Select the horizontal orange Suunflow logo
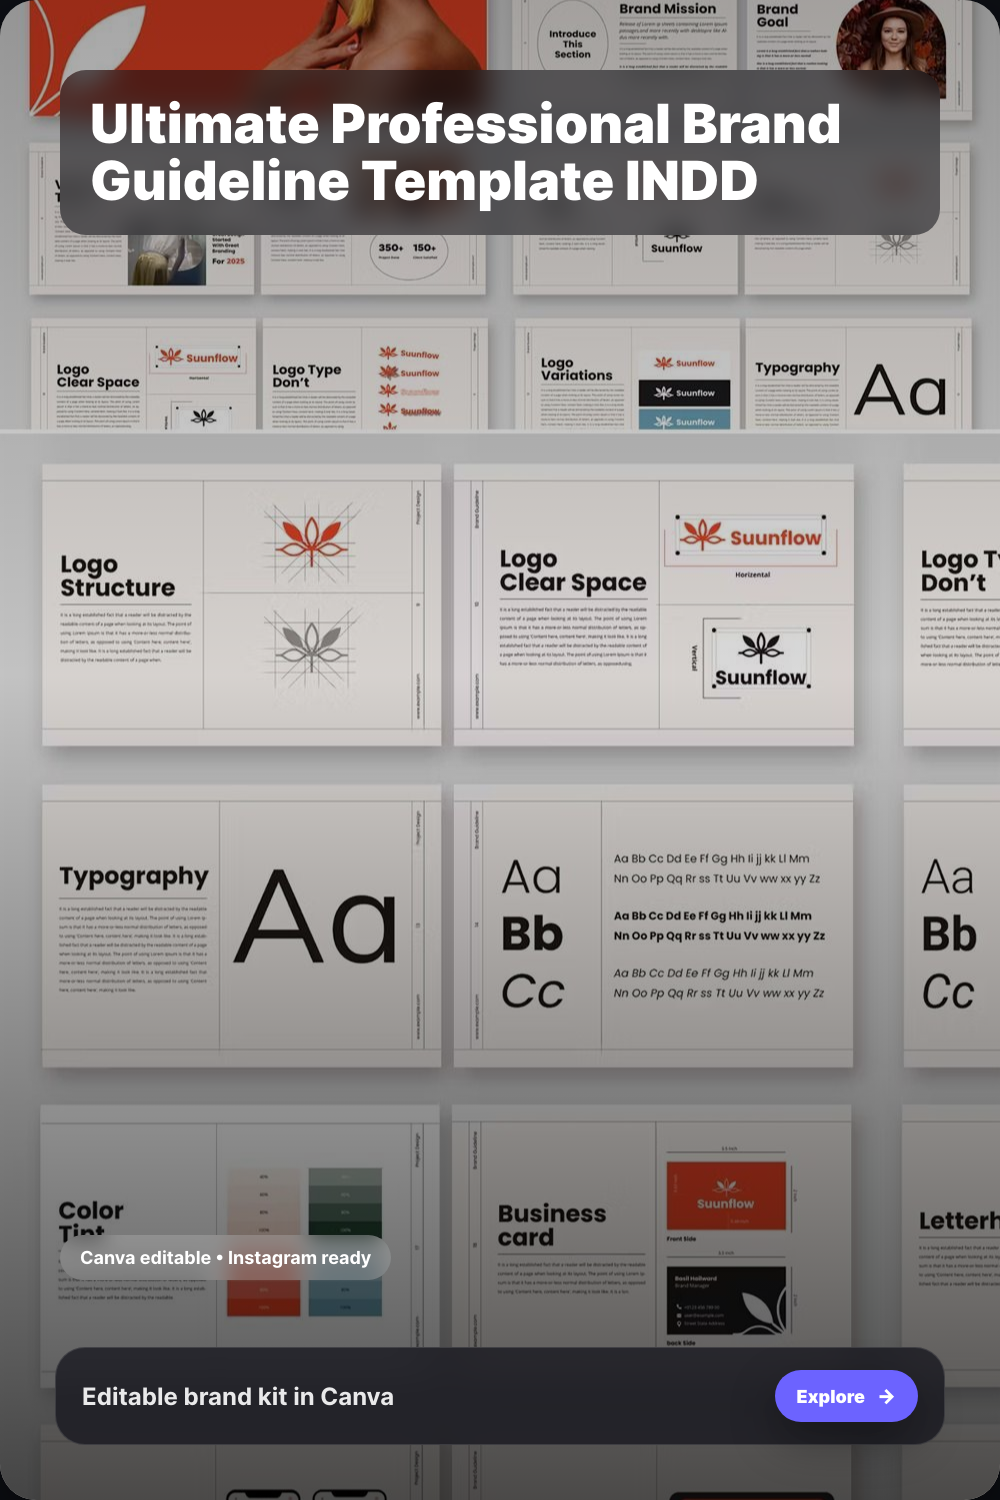Screen dimensions: 1000x1500 coord(751,538)
